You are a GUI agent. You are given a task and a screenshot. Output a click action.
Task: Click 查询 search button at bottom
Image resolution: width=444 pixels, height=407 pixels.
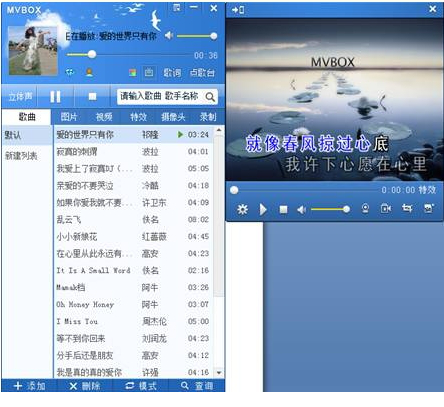(x=197, y=386)
